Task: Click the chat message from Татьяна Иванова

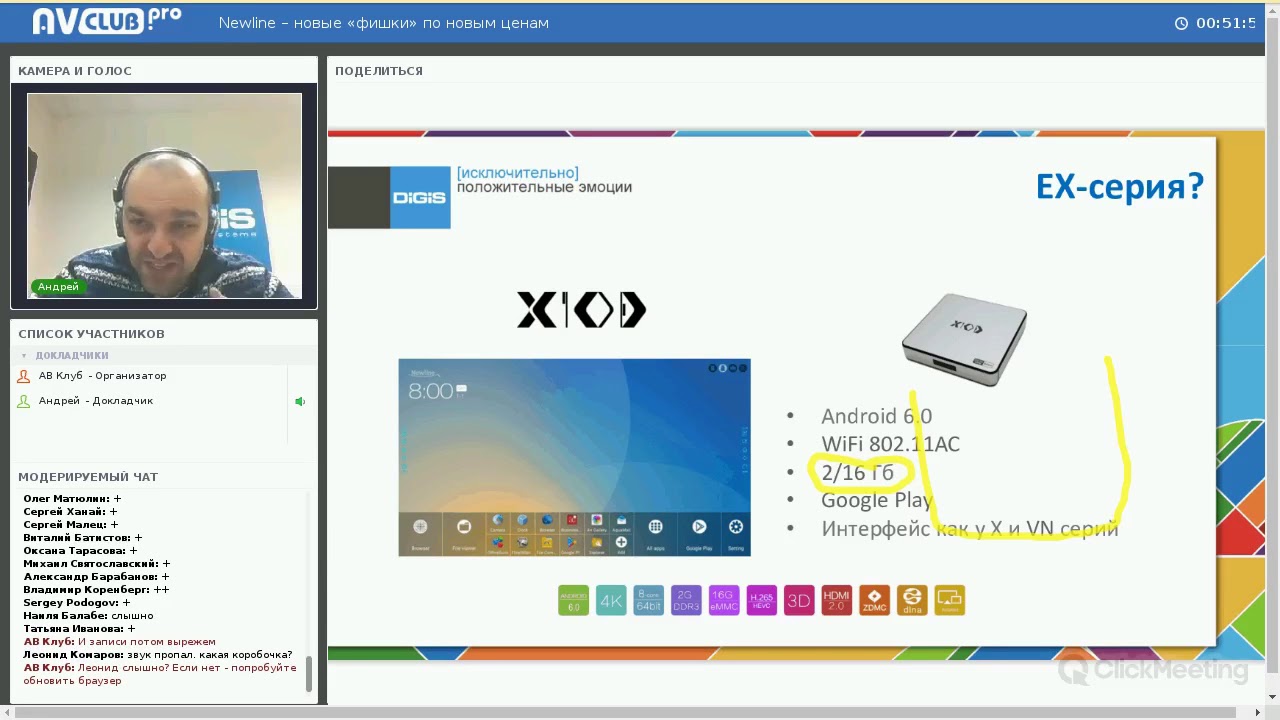Action: [x=79, y=629]
